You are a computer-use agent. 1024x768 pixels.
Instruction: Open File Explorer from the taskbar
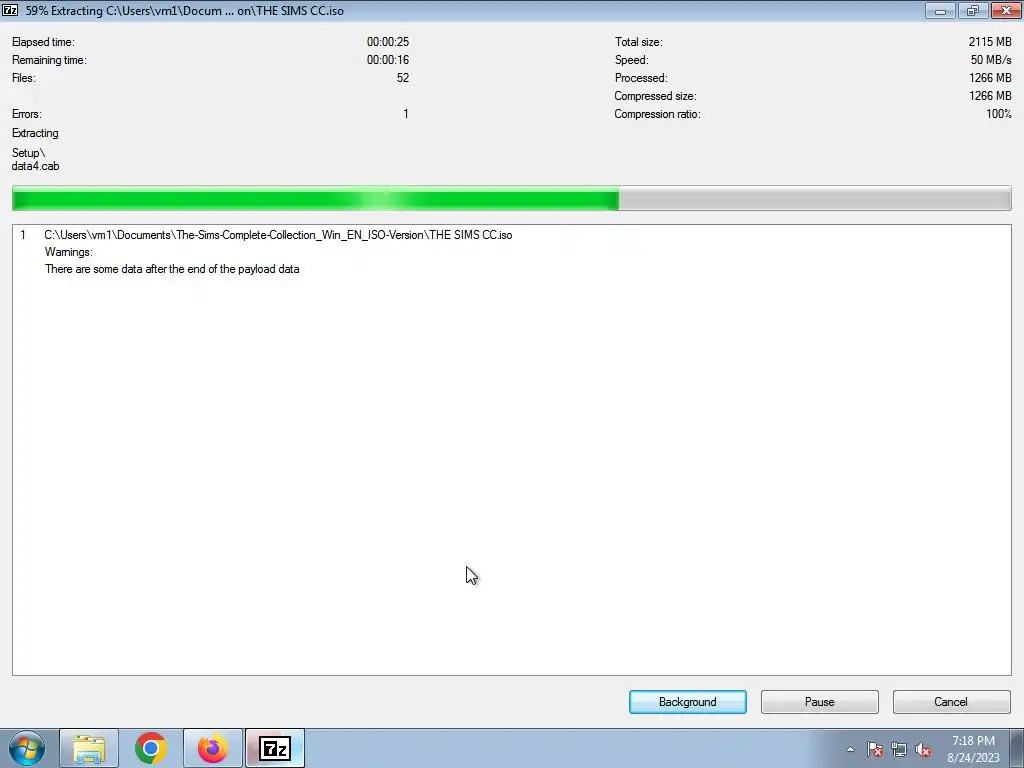coord(89,748)
